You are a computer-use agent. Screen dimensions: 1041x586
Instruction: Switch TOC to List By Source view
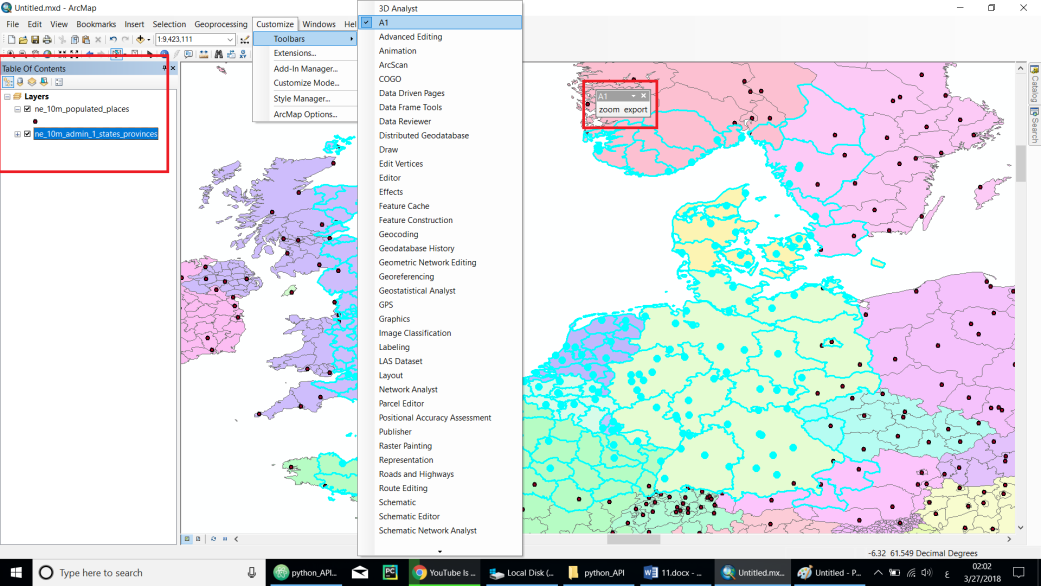click(20, 82)
